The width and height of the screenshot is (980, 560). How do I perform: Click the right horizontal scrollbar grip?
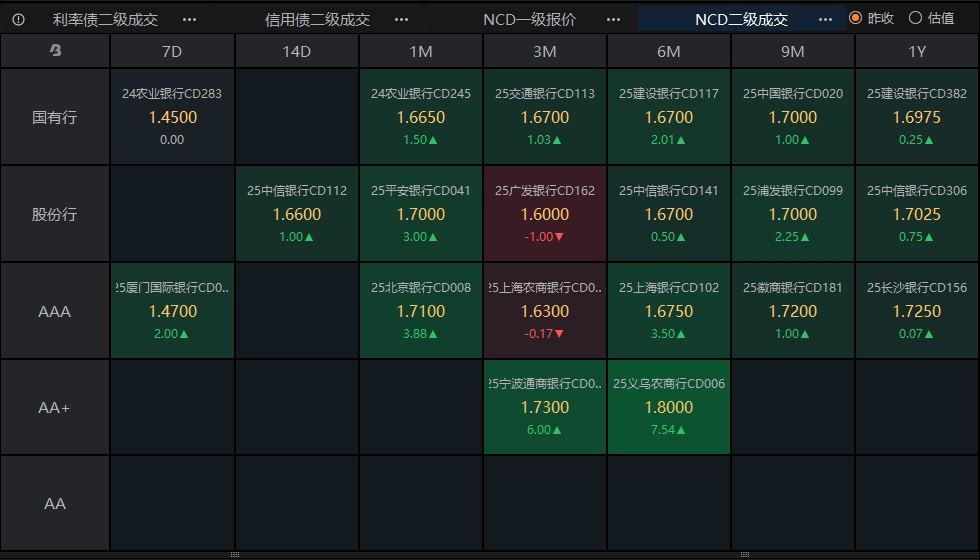pos(744,554)
